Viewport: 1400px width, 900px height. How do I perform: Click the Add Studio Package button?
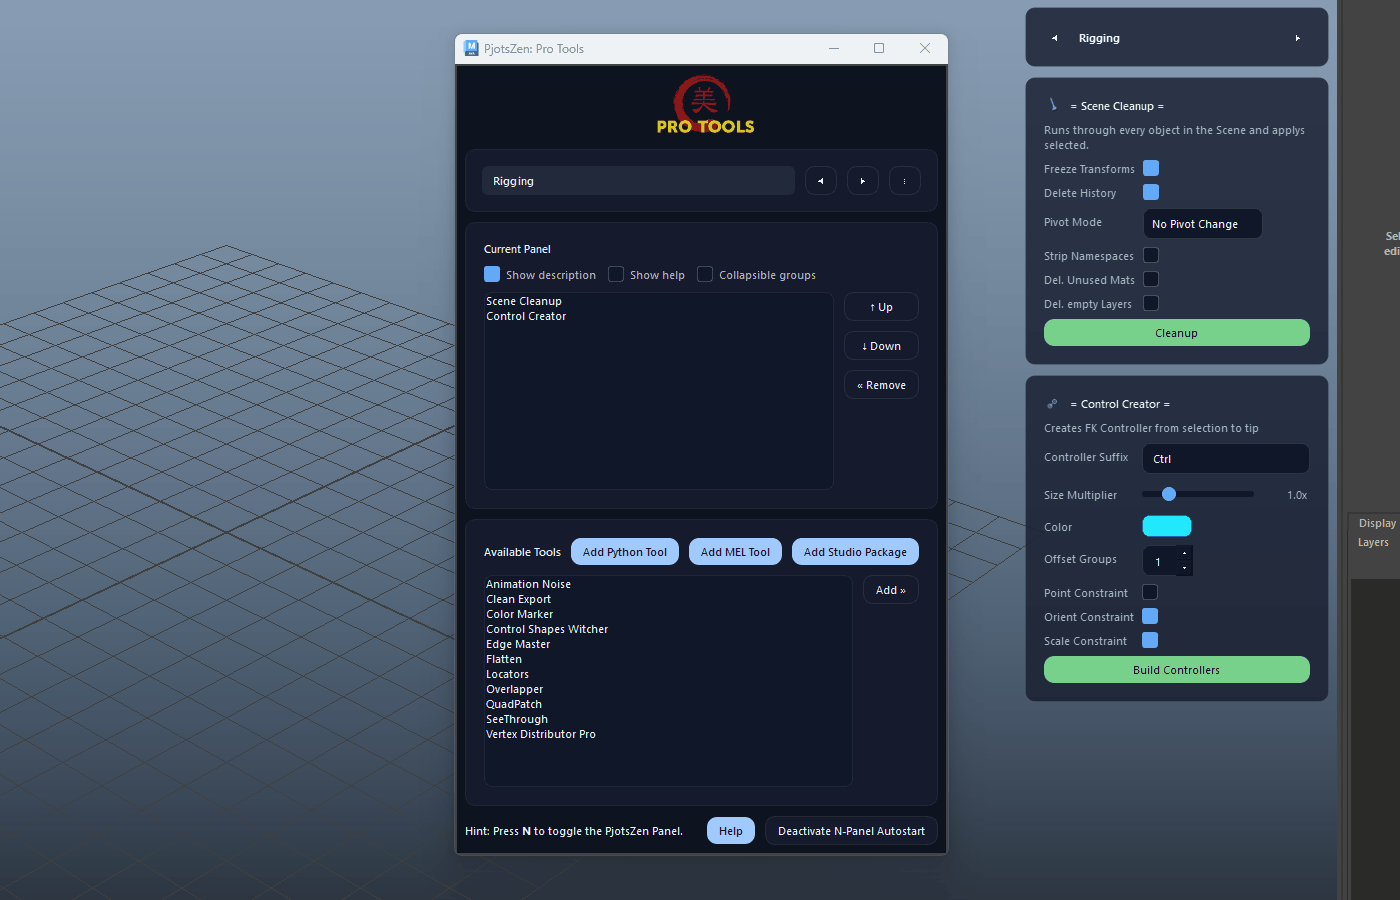pyautogui.click(x=855, y=552)
